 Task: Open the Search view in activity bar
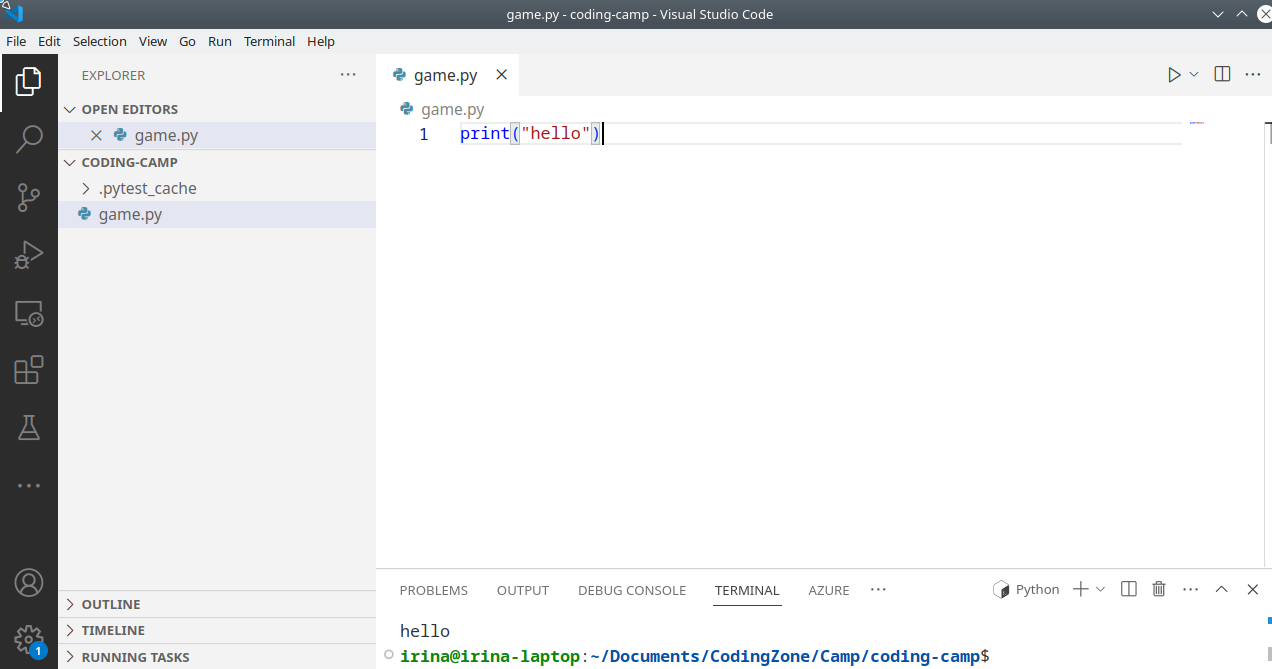(29, 139)
